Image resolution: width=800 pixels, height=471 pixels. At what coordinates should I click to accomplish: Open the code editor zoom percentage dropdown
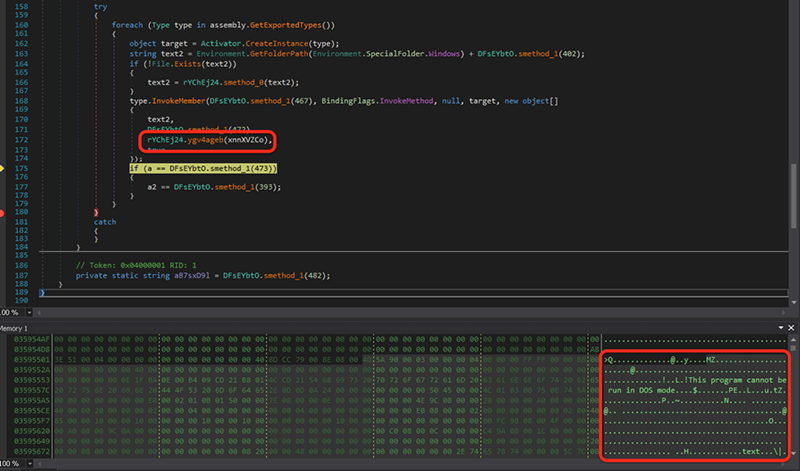click(29, 312)
